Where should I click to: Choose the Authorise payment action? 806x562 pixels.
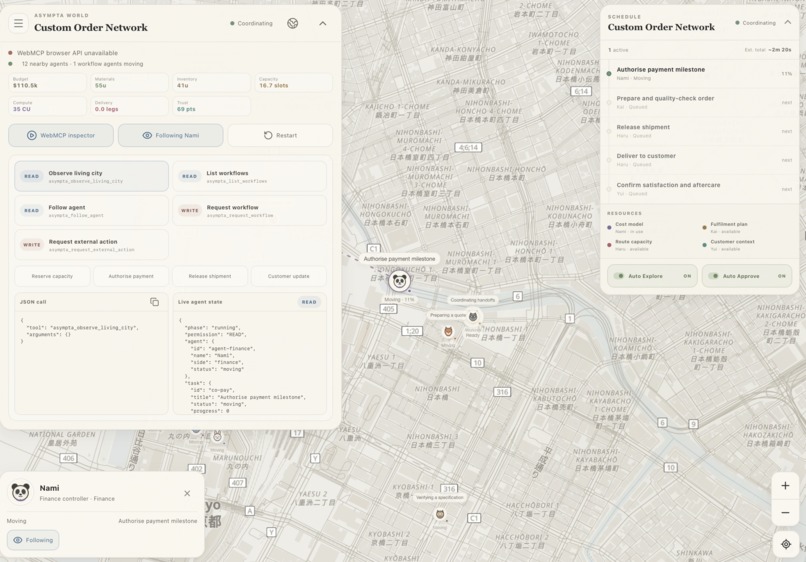tap(131, 276)
